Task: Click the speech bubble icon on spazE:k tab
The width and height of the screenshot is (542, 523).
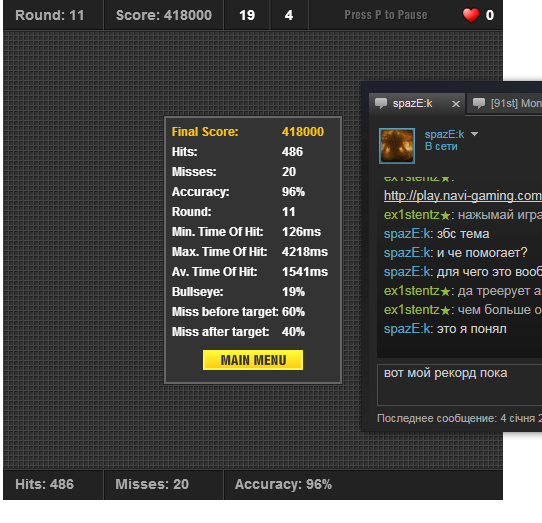Action: tap(381, 103)
